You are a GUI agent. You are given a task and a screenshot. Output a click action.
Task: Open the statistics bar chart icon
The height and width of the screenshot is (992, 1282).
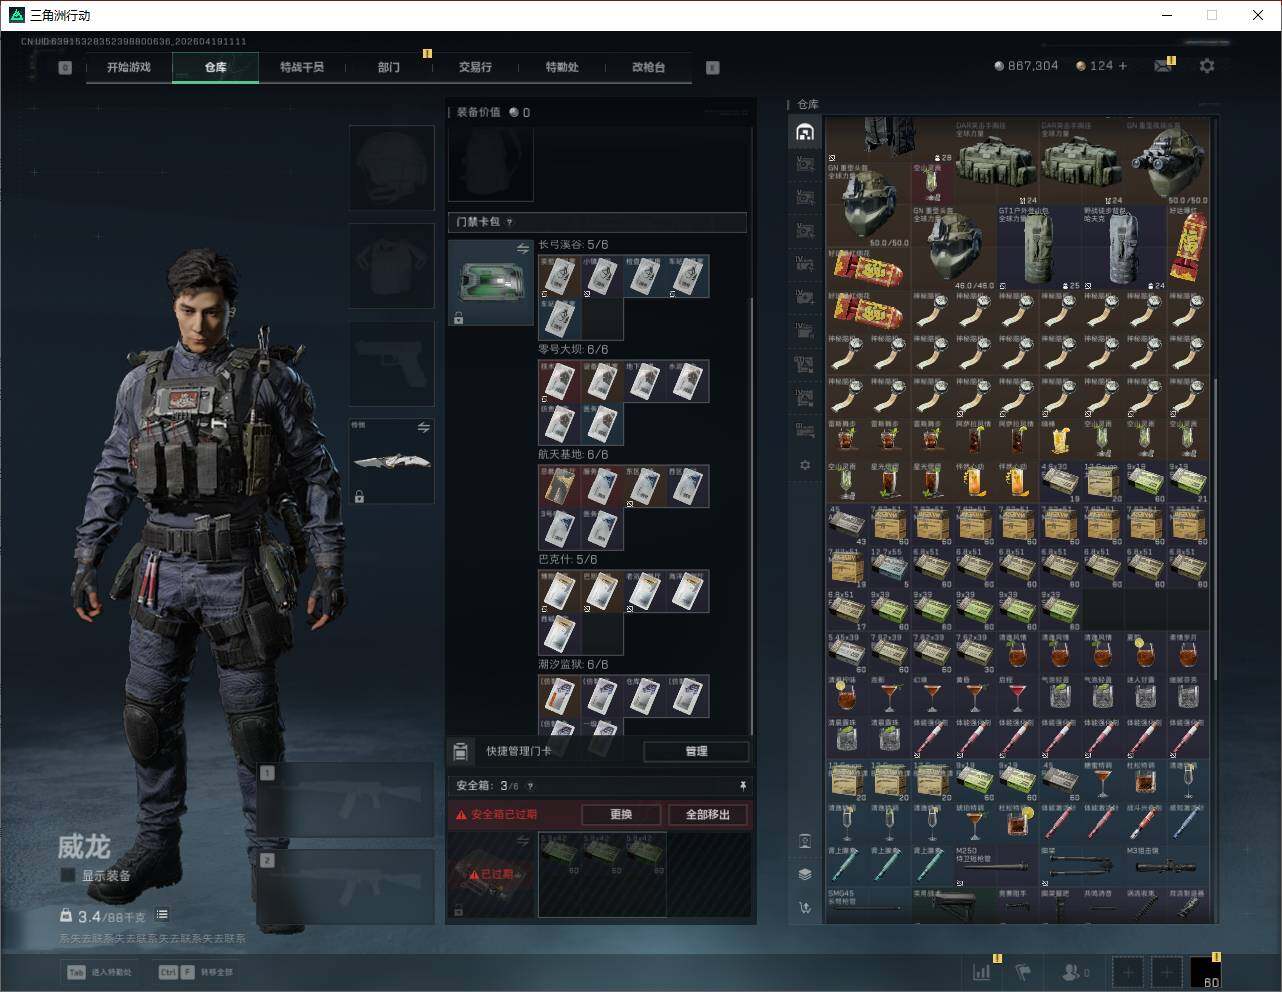(982, 971)
